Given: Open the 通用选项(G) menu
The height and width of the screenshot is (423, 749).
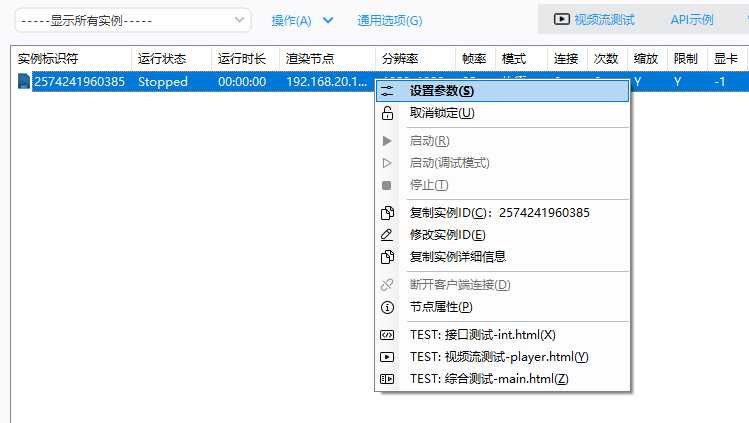Looking at the screenshot, I should pos(389,20).
